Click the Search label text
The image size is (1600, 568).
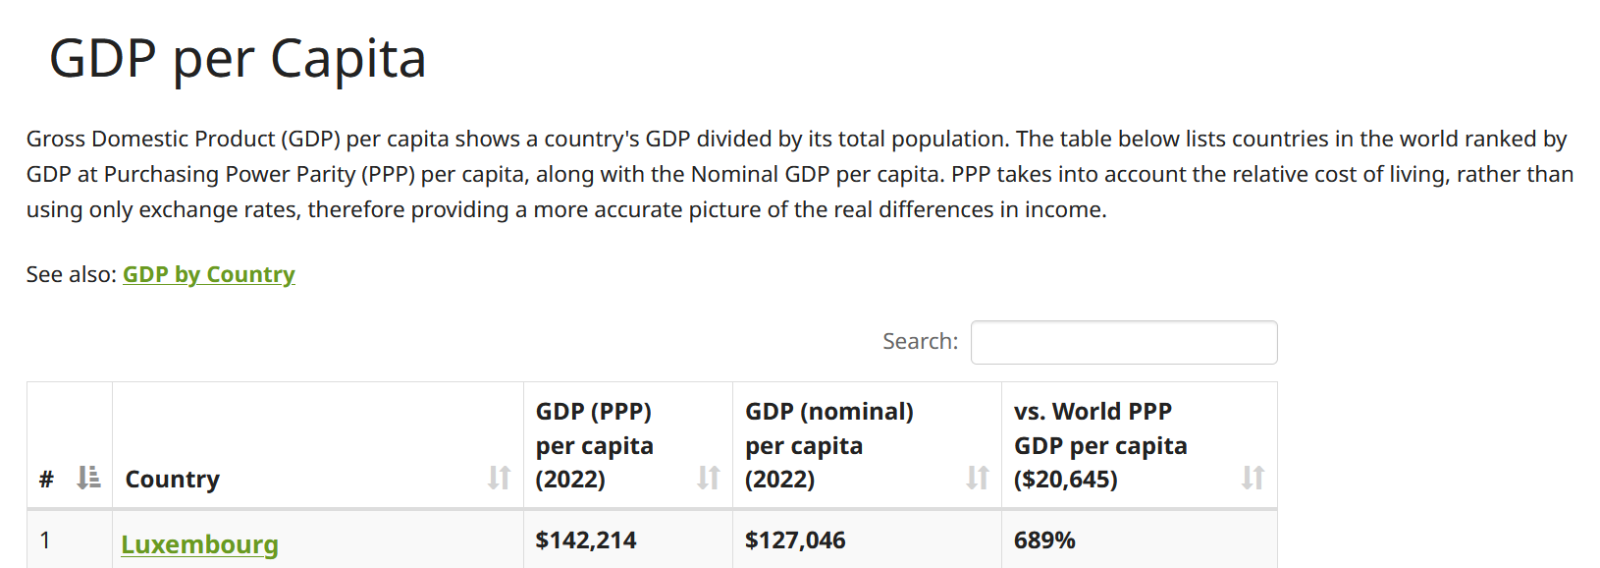(x=920, y=342)
